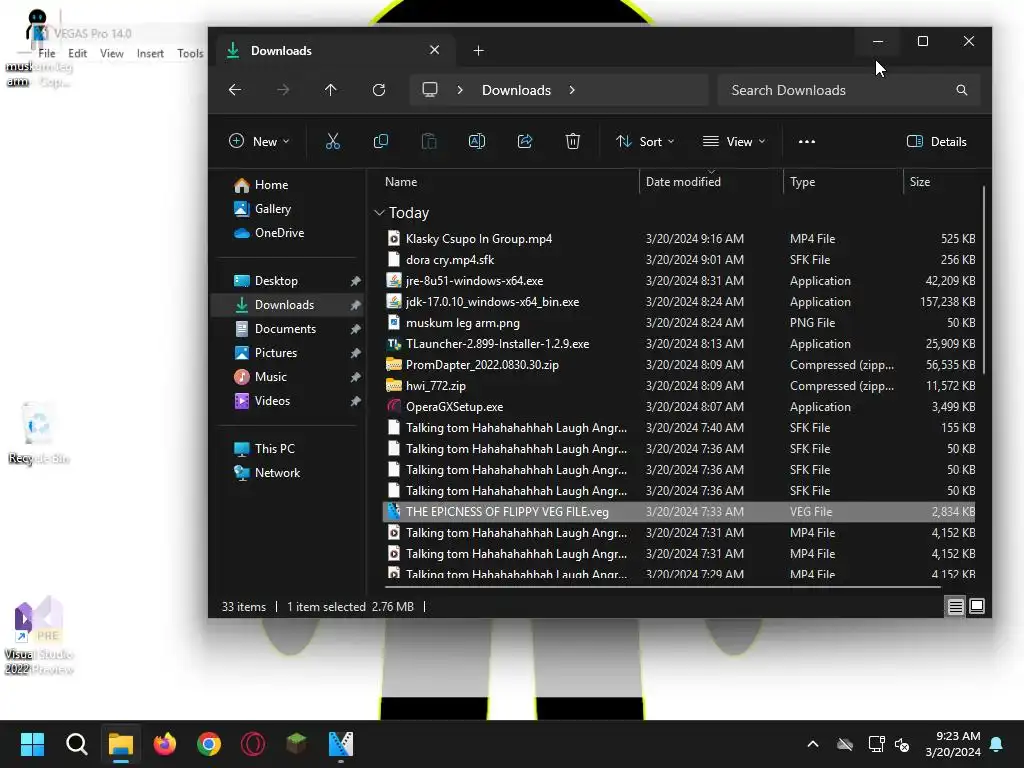Switch to large thumbnails view icon
The image size is (1024, 768).
[977, 606]
